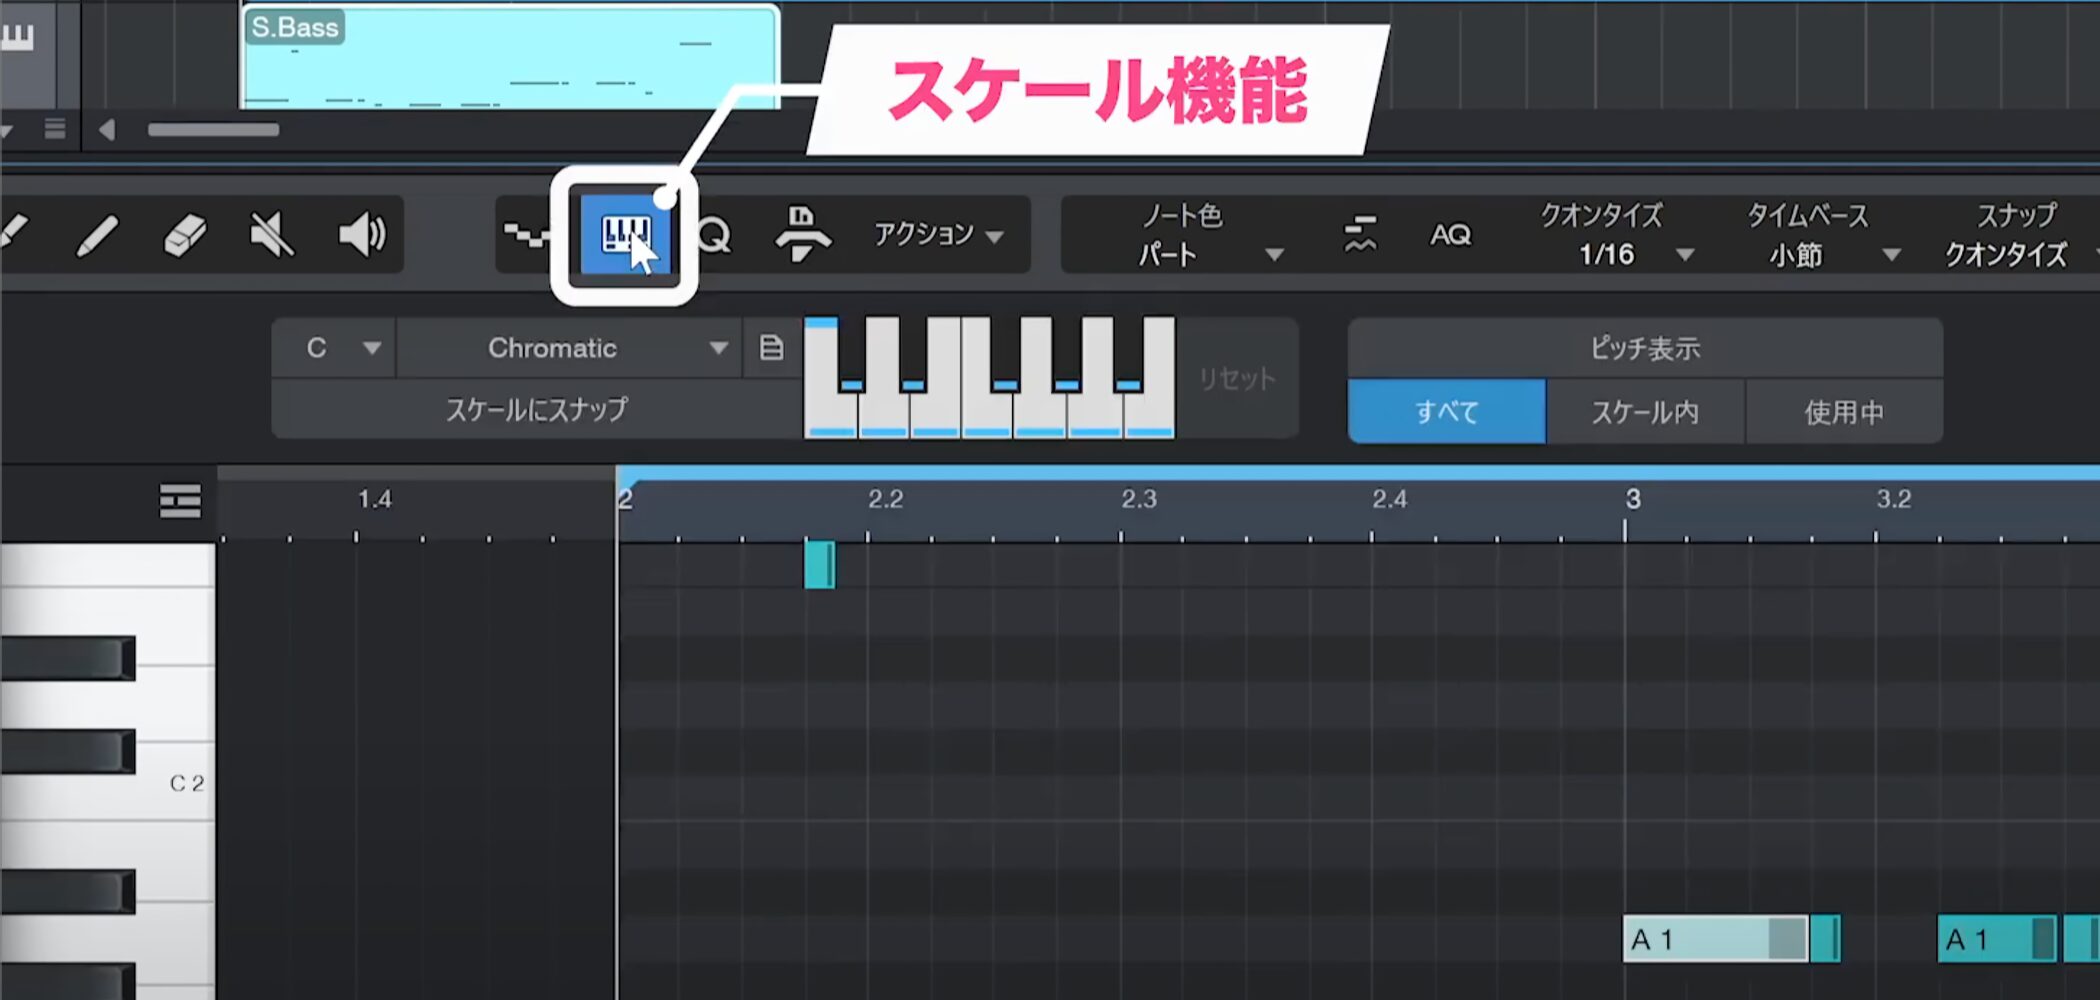Open the アクション menu
The height and width of the screenshot is (1000, 2100).
point(938,235)
